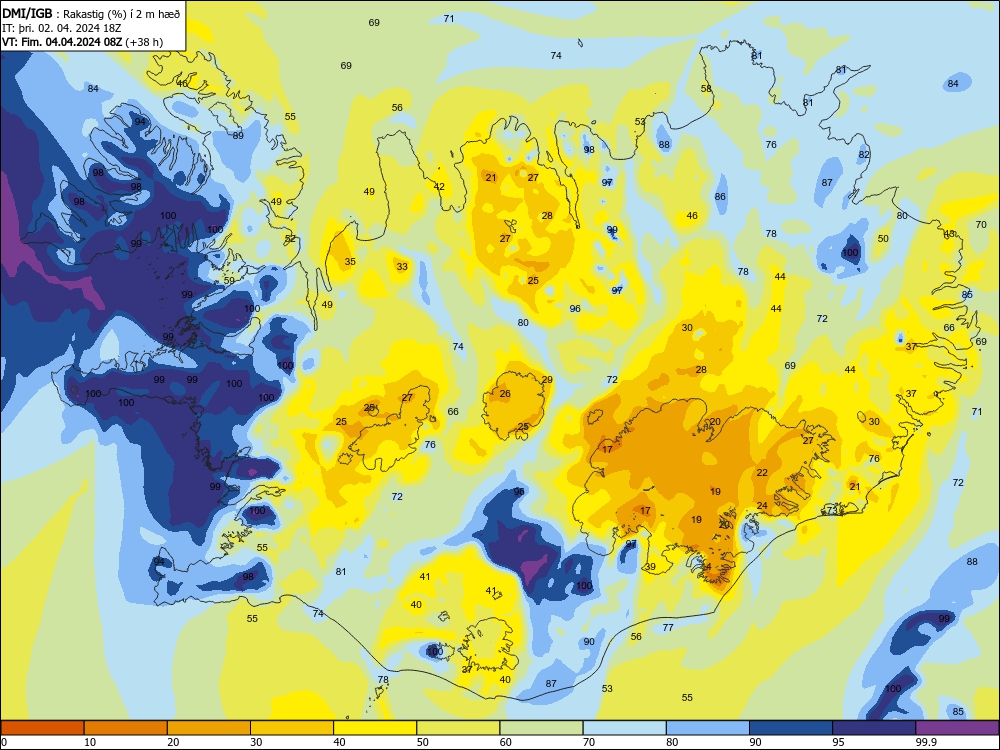Click the map value 39
Viewport: 1000px width, 750px height.
click(x=650, y=566)
